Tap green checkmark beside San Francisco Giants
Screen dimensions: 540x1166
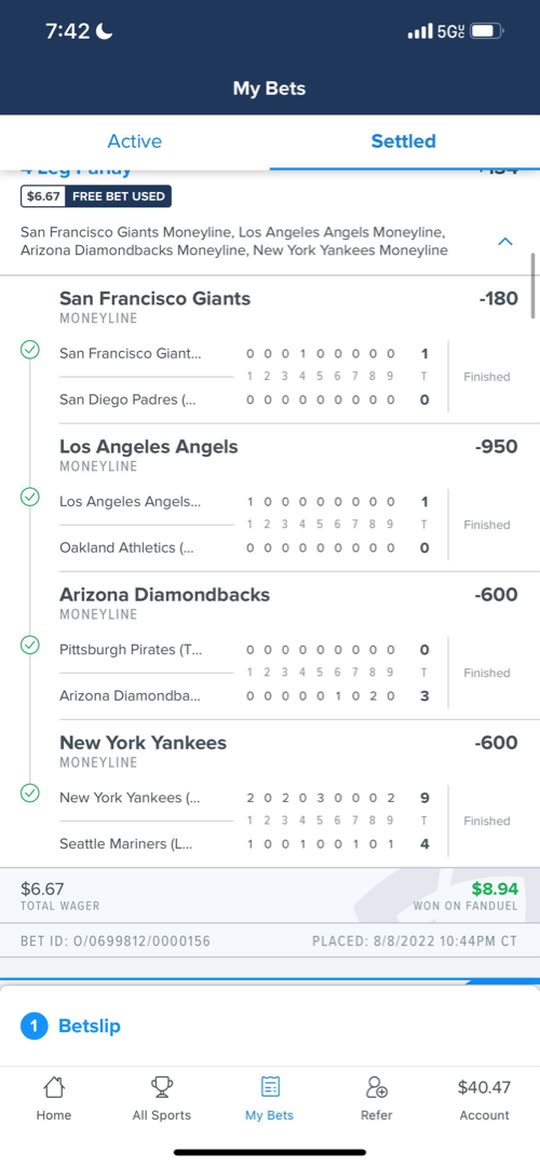(30, 350)
